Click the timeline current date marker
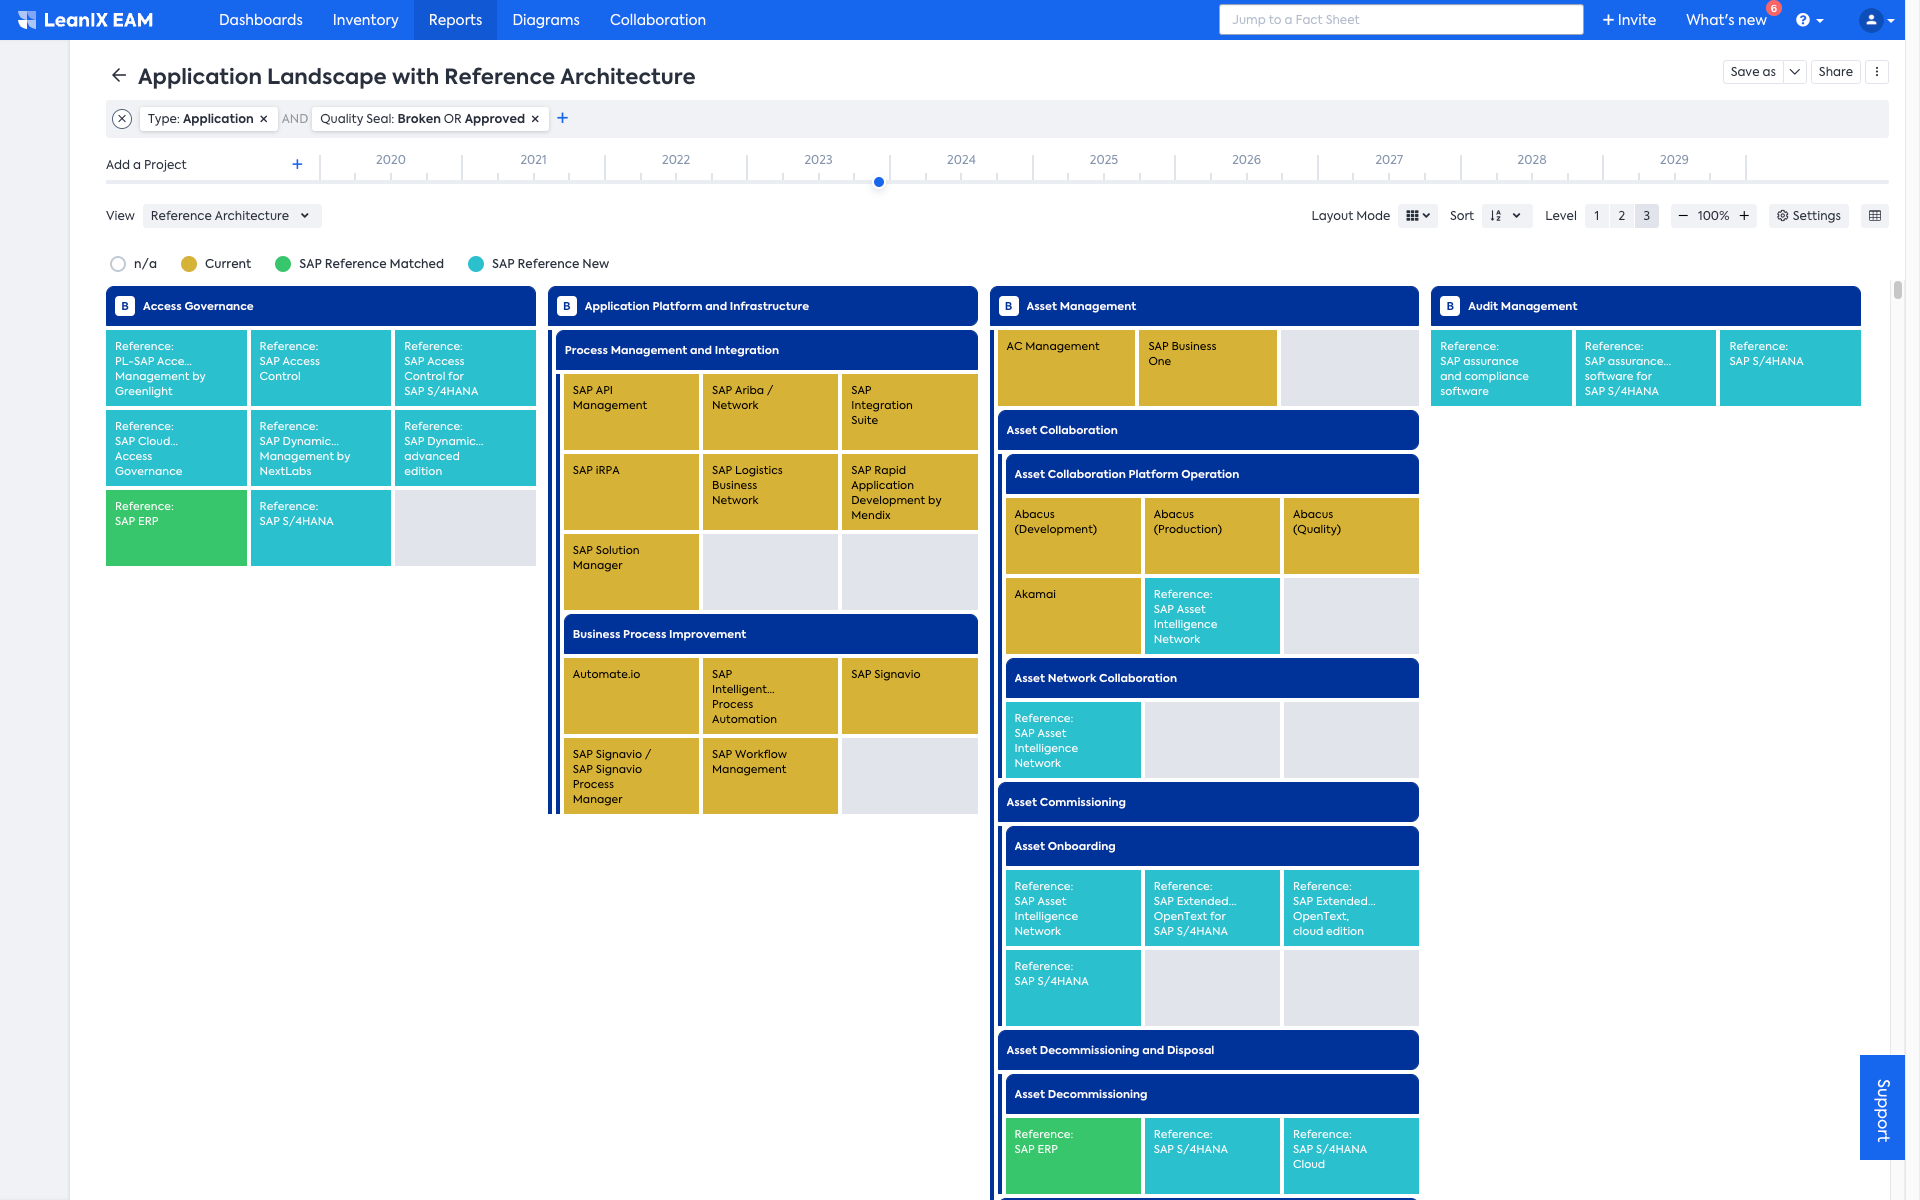 click(x=879, y=182)
